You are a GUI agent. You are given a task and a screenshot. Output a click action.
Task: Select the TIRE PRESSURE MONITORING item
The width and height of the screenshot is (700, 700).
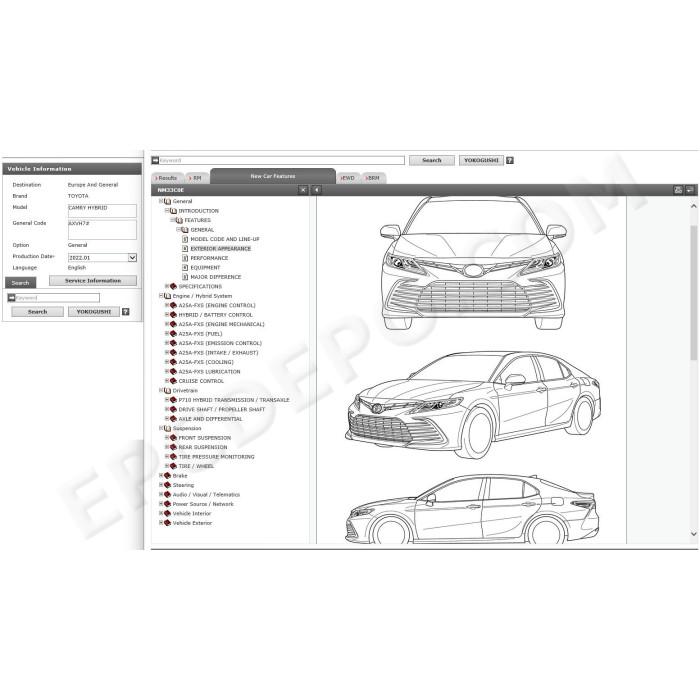point(217,457)
